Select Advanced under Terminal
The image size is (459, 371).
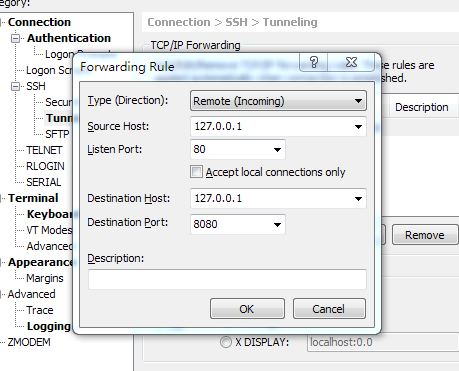pyautogui.click(x=50, y=246)
